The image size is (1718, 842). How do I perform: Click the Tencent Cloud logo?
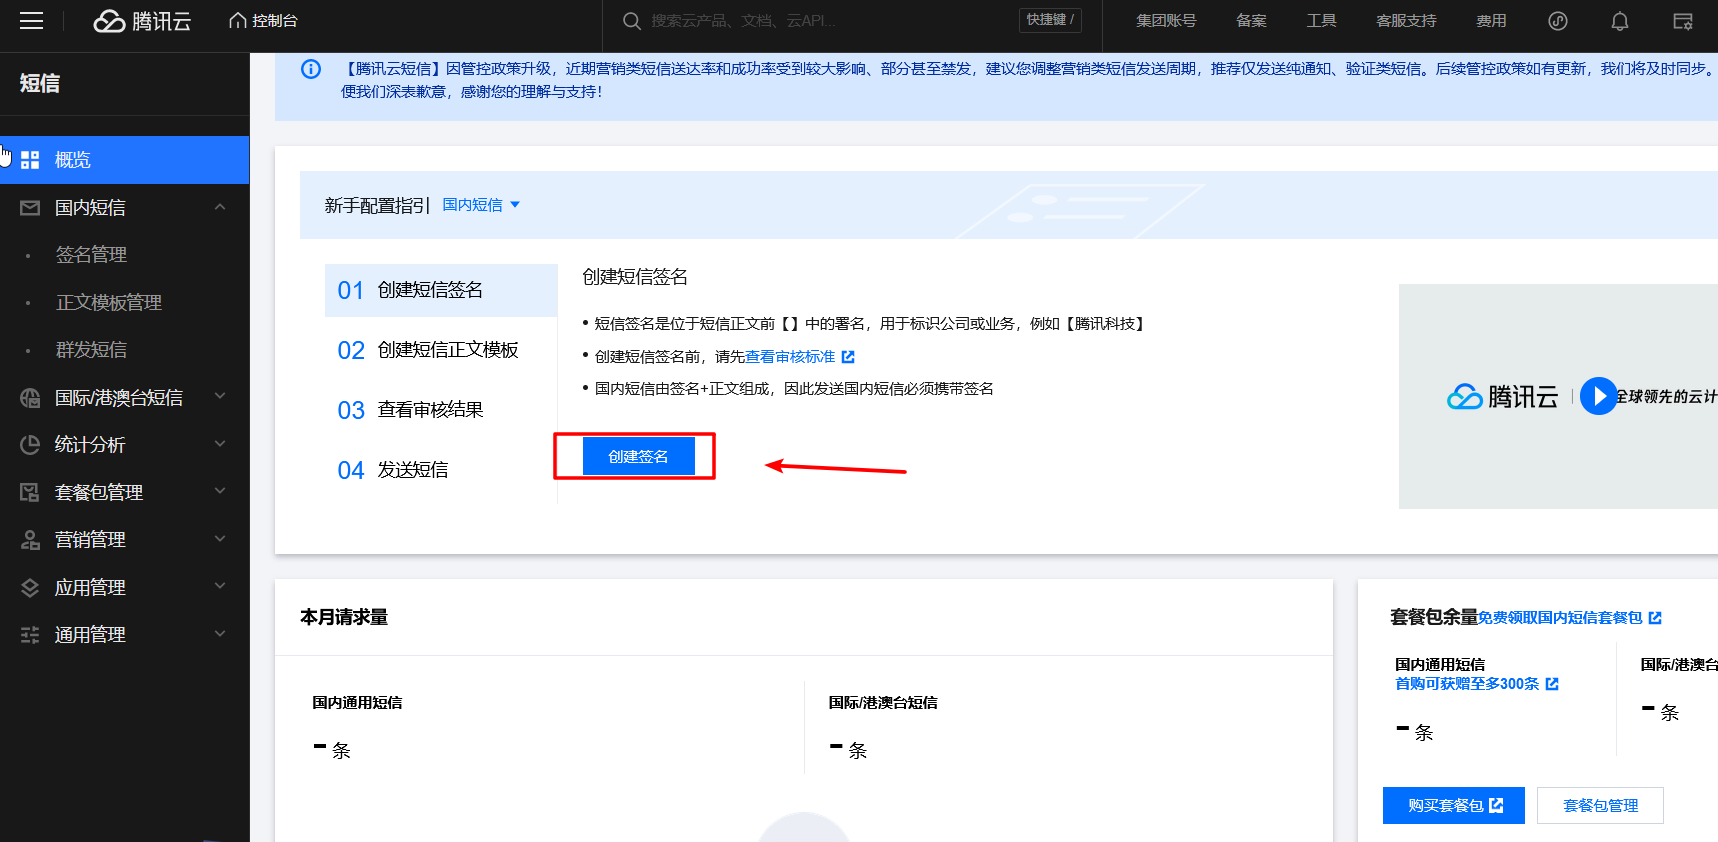point(142,21)
